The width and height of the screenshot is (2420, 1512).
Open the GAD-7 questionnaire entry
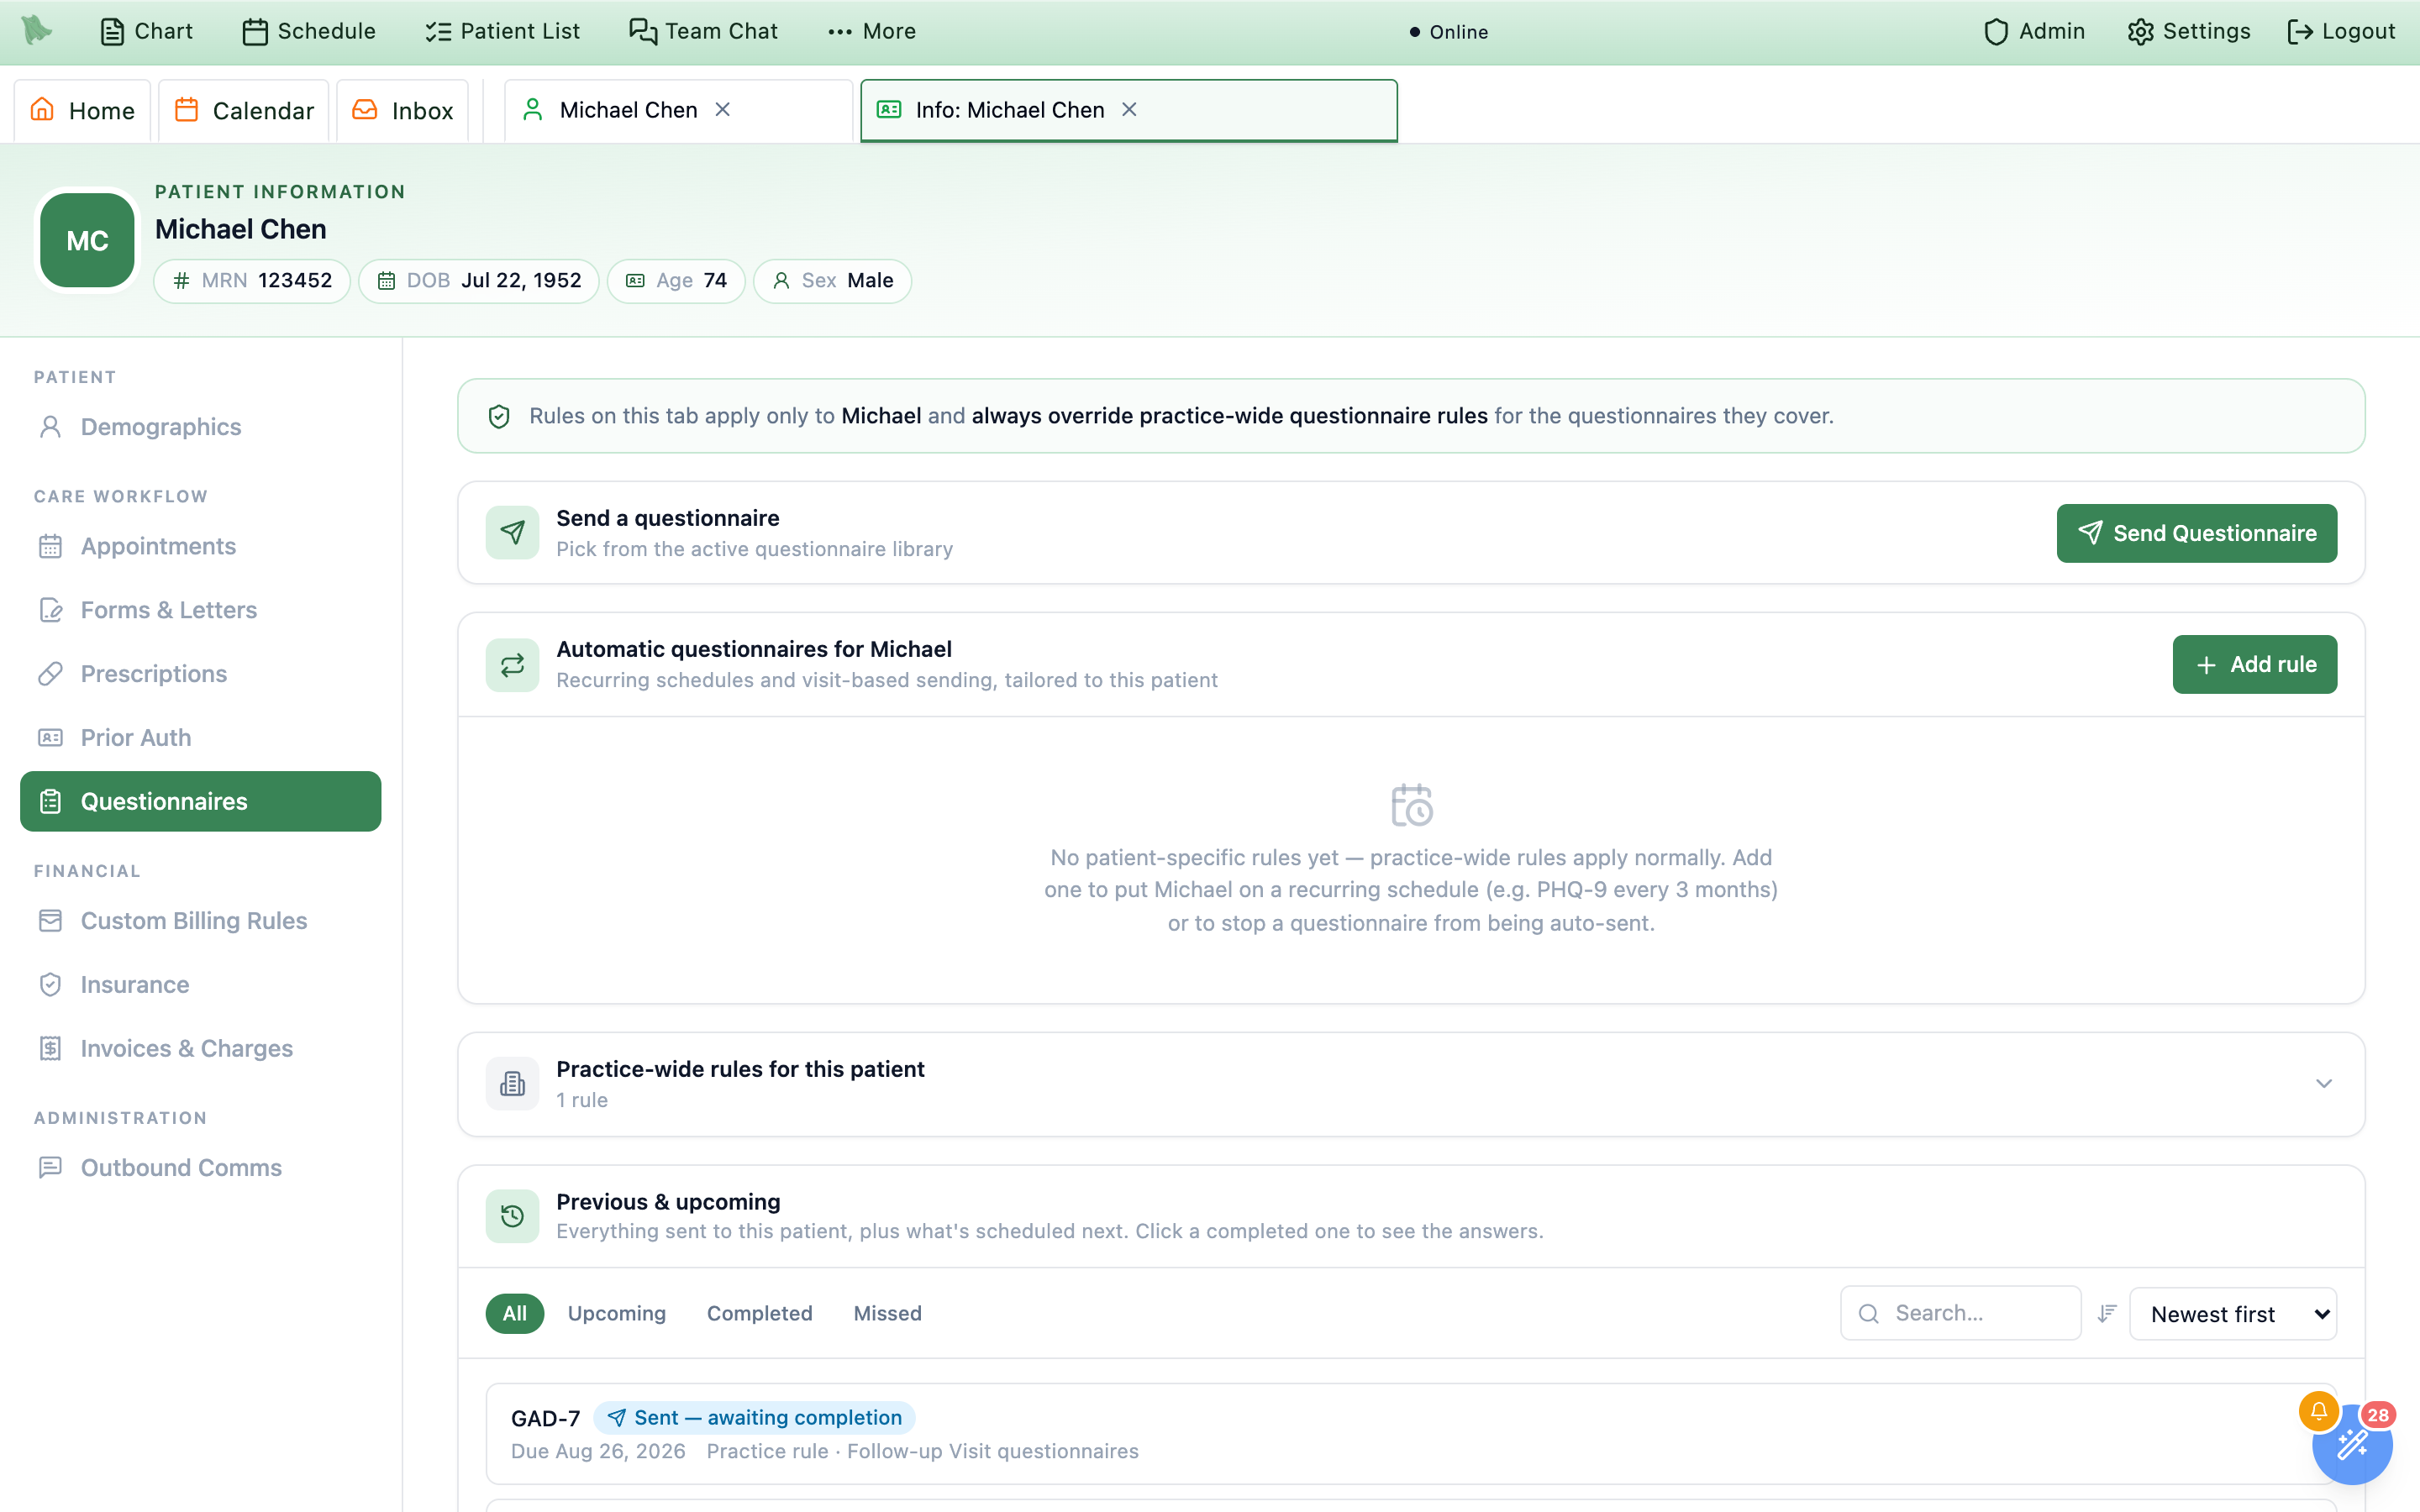(x=1411, y=1434)
